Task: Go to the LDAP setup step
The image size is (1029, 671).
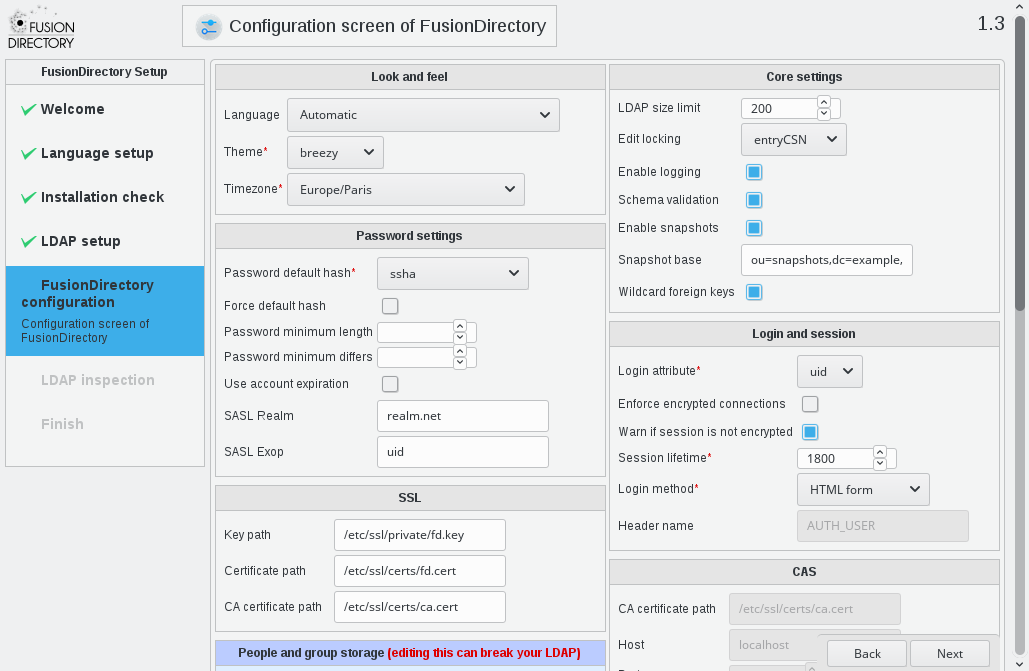Action: click(81, 241)
